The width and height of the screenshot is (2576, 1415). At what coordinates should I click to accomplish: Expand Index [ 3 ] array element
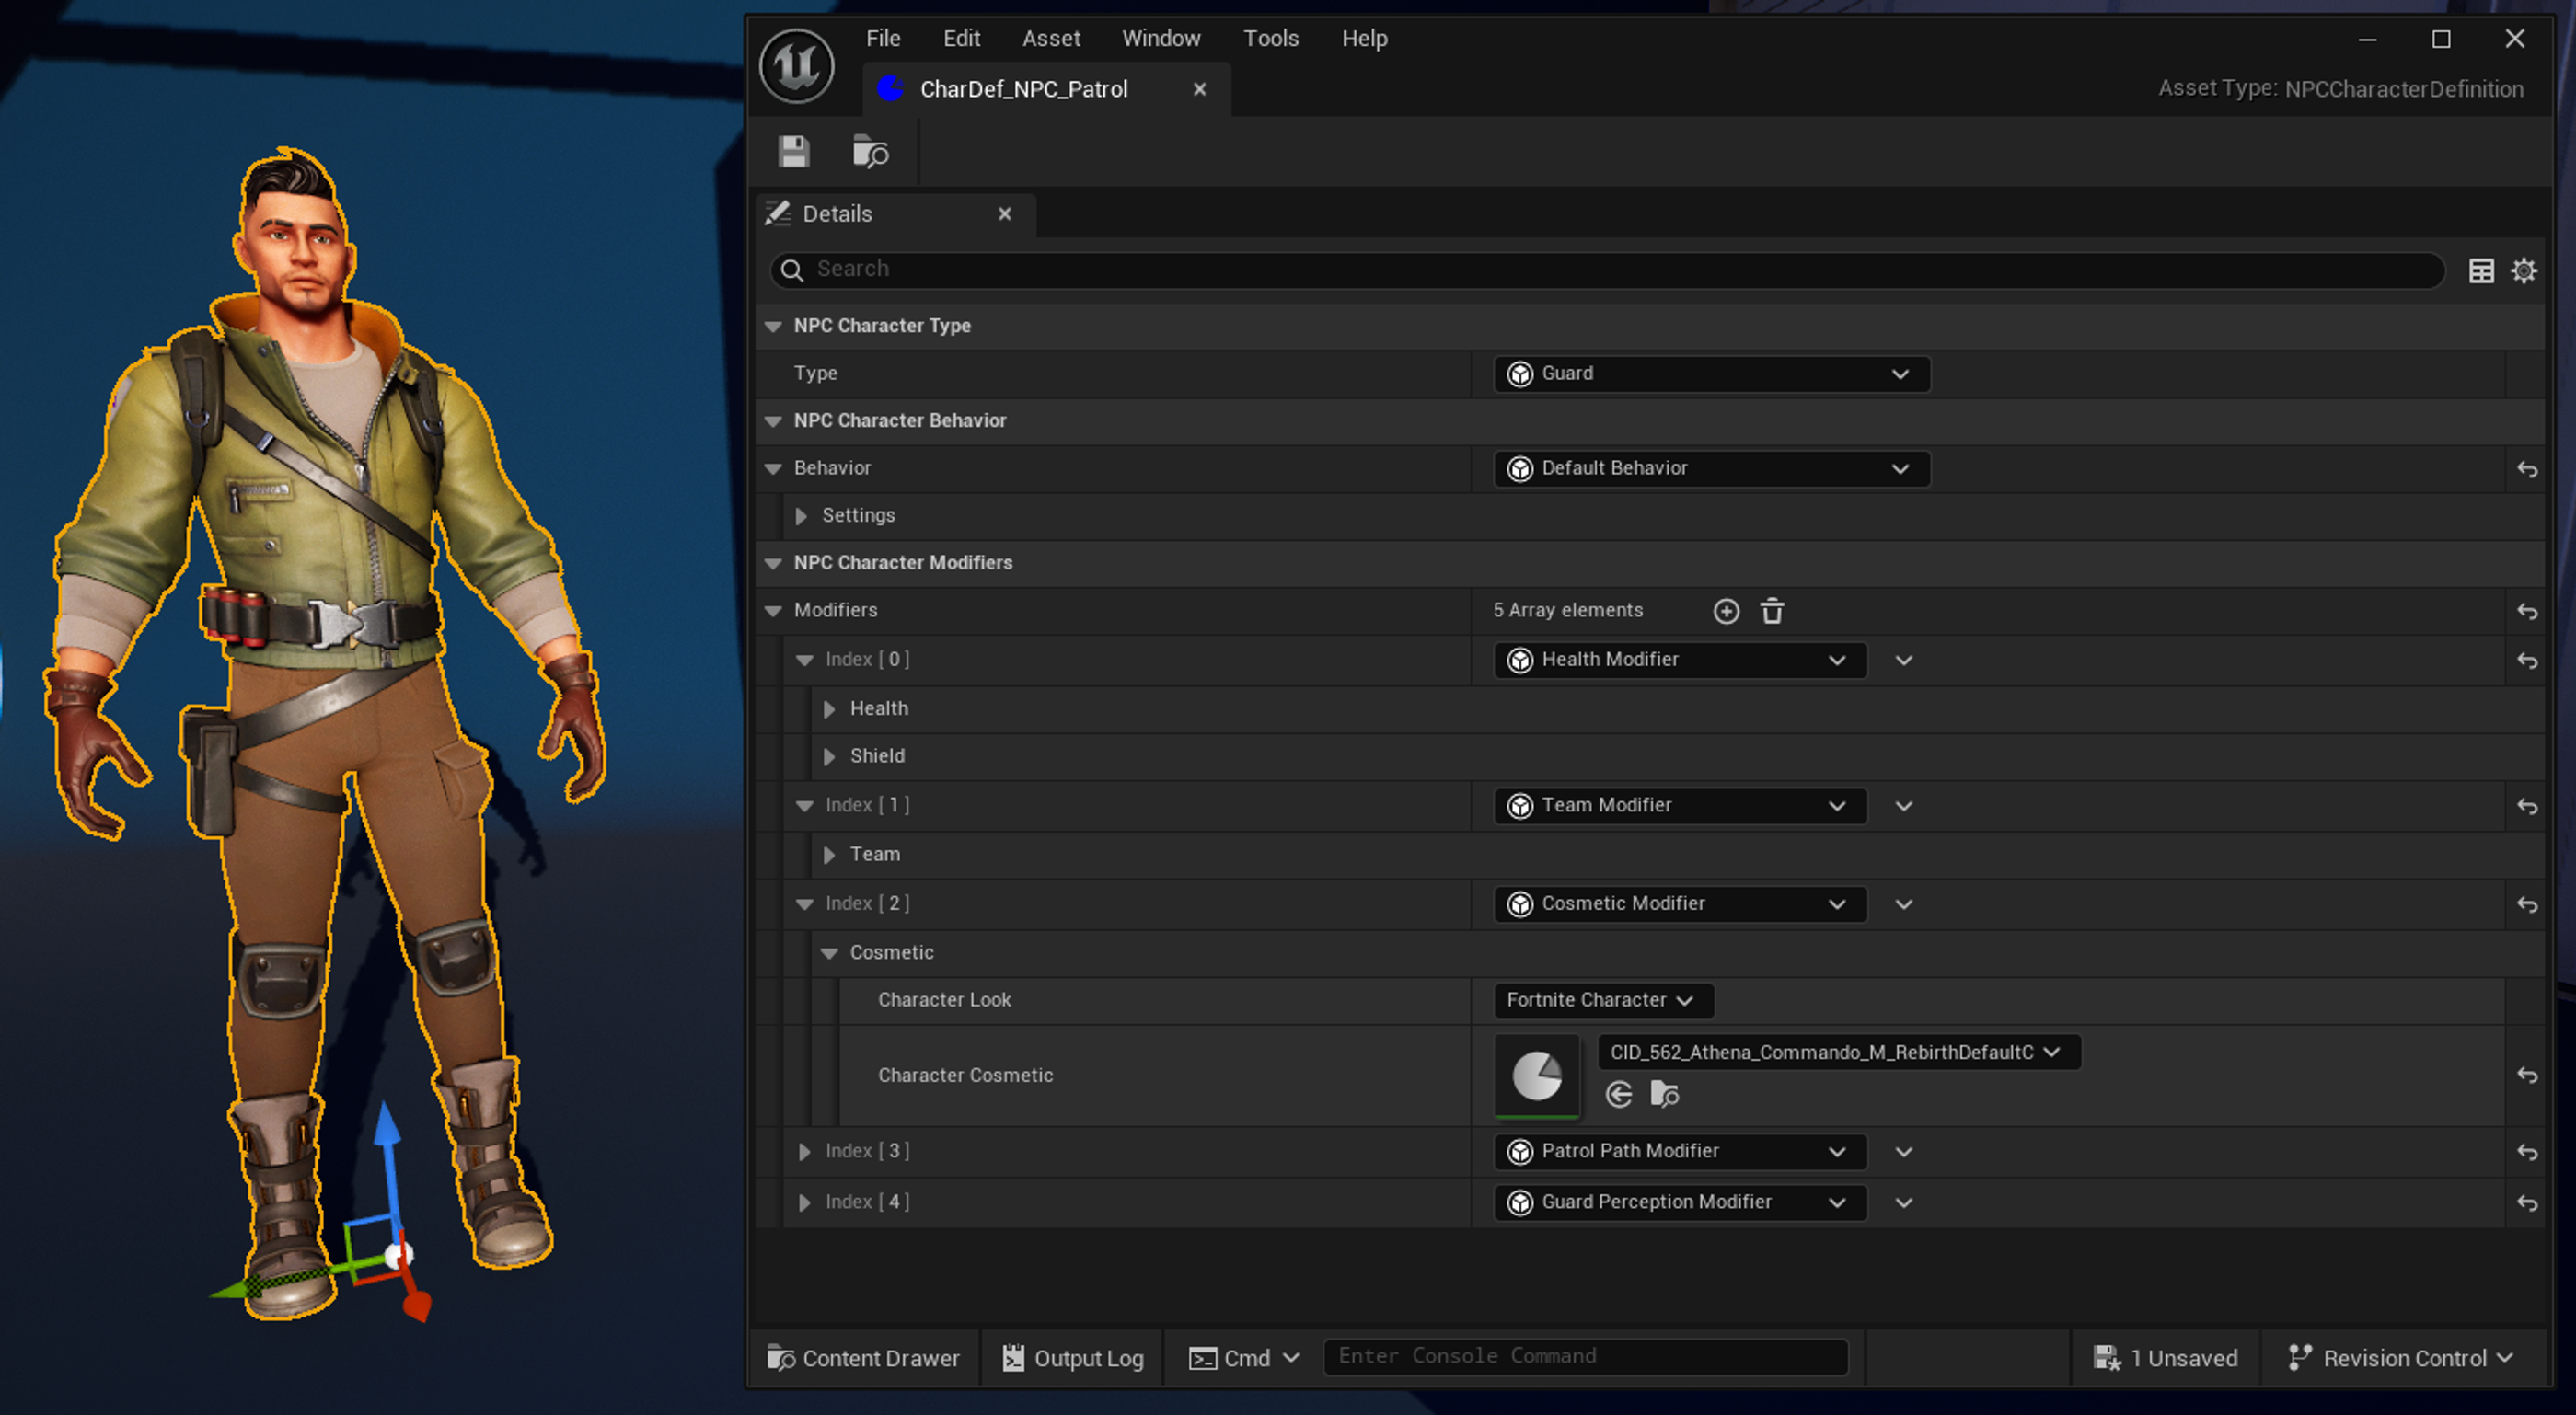click(x=804, y=1152)
